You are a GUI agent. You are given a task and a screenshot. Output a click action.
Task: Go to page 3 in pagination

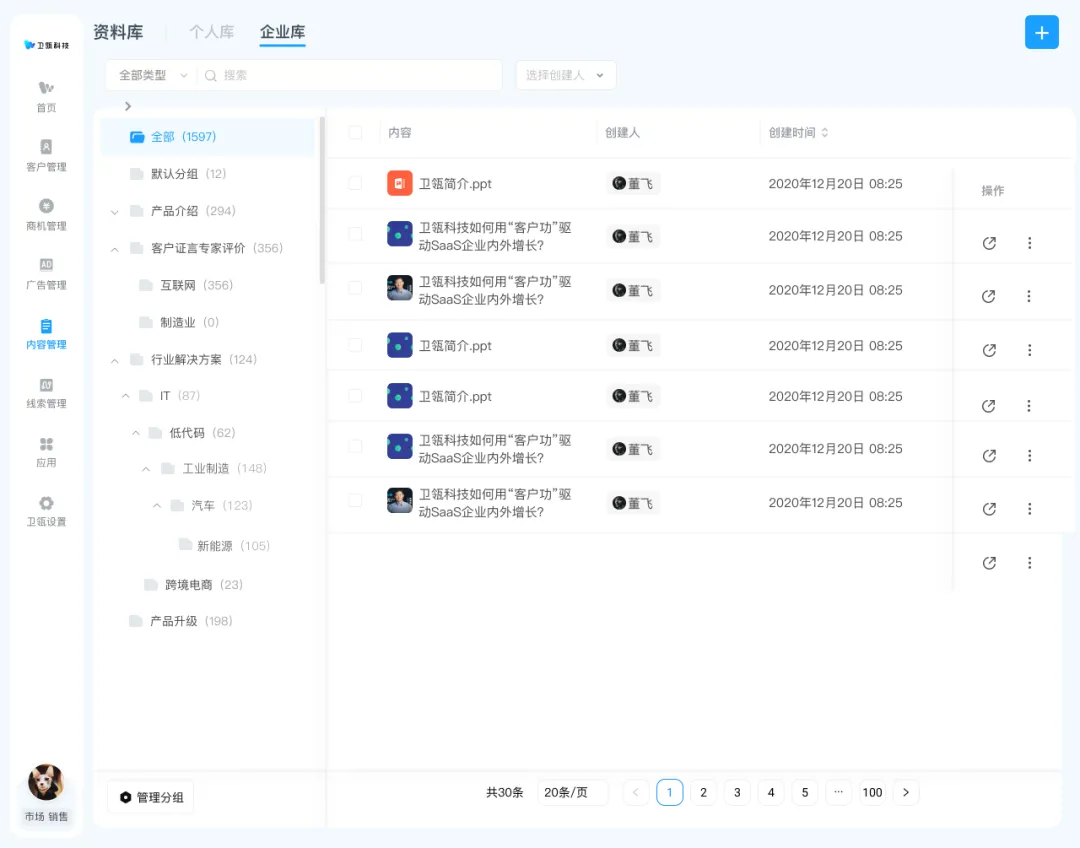737,792
